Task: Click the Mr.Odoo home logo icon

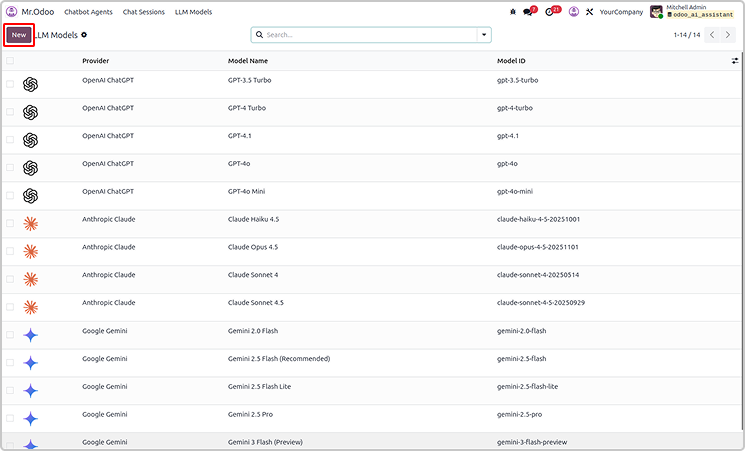Action: [x=11, y=12]
